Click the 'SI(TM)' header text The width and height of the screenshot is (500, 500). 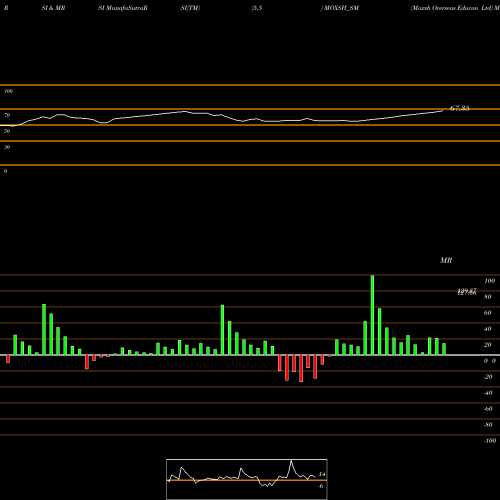190,8
